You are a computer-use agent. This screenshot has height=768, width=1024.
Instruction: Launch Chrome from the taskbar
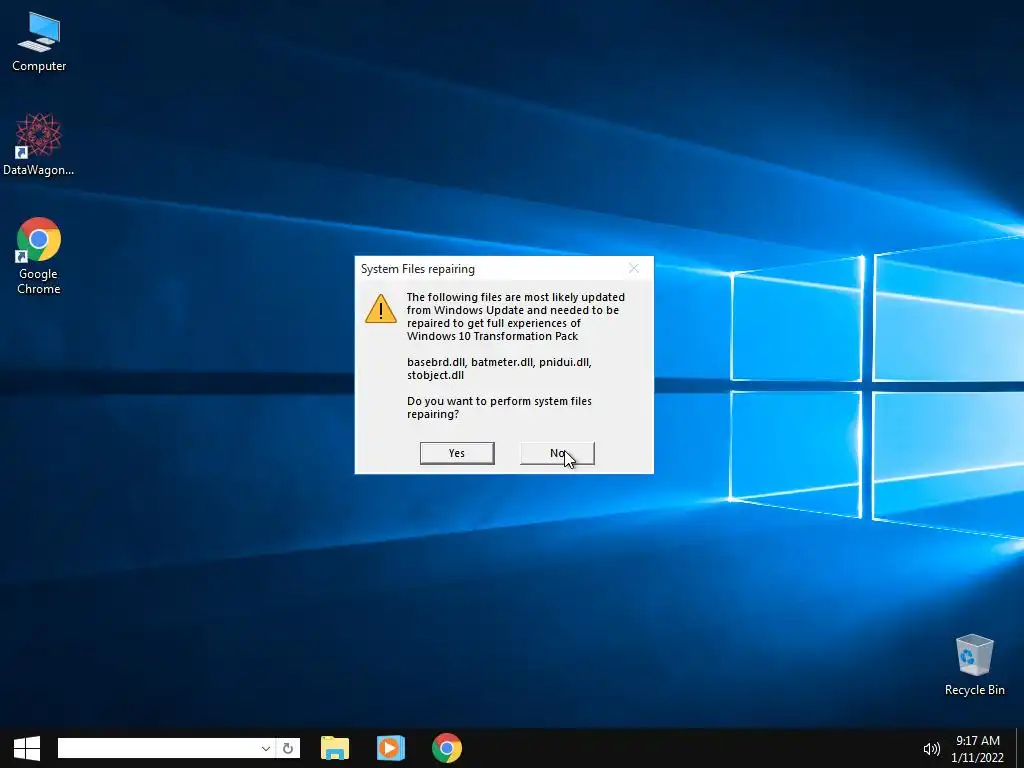point(447,748)
